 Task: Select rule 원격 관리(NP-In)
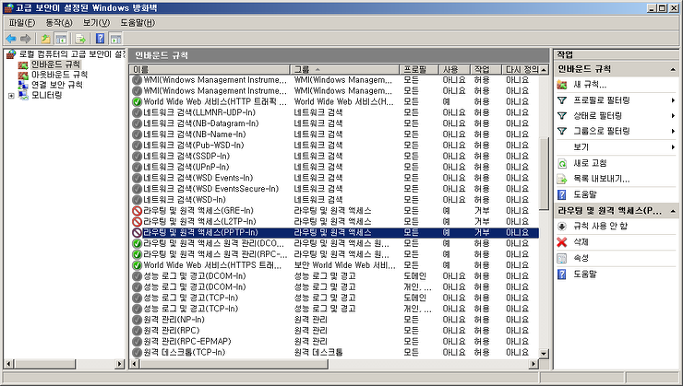coord(174,320)
